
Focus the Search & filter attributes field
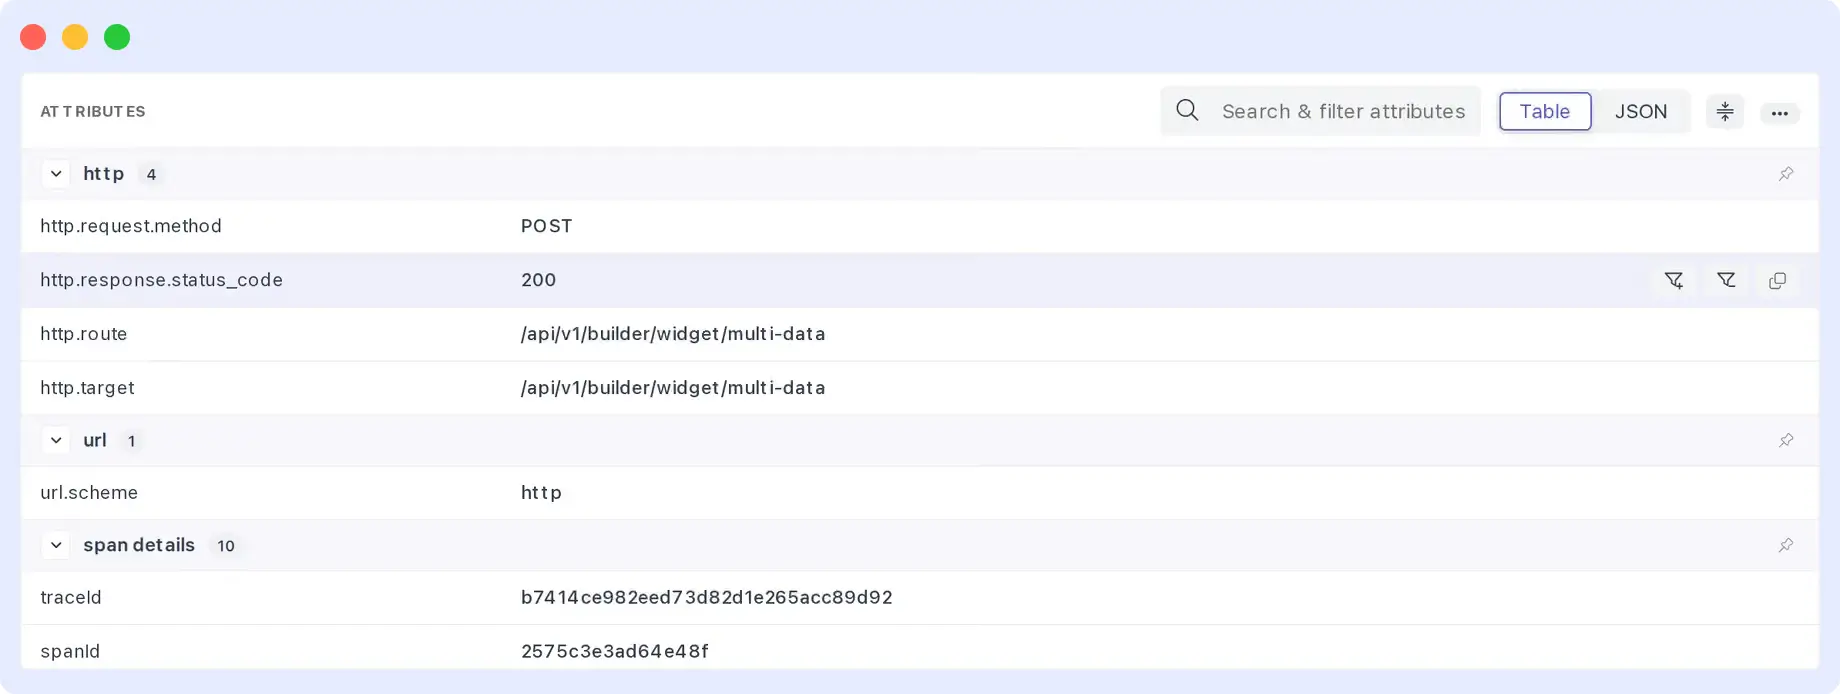[1320, 111]
